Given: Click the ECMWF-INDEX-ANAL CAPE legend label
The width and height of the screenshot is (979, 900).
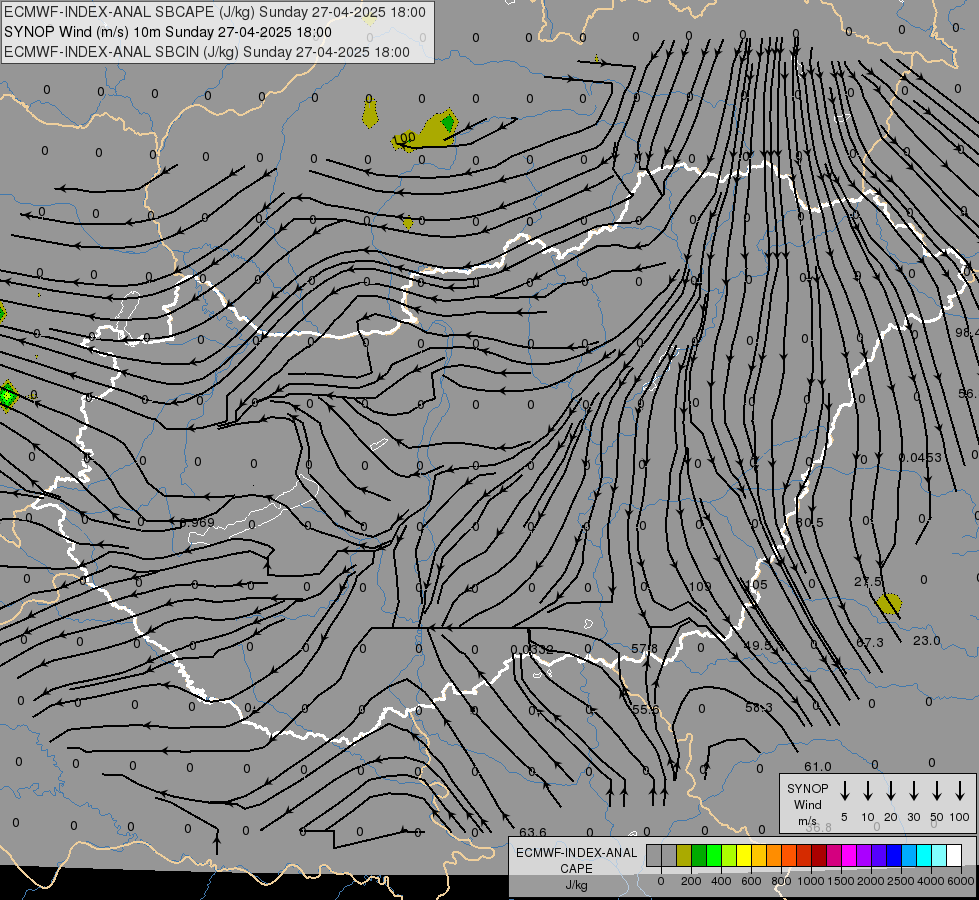Looking at the screenshot, I should point(576,860).
